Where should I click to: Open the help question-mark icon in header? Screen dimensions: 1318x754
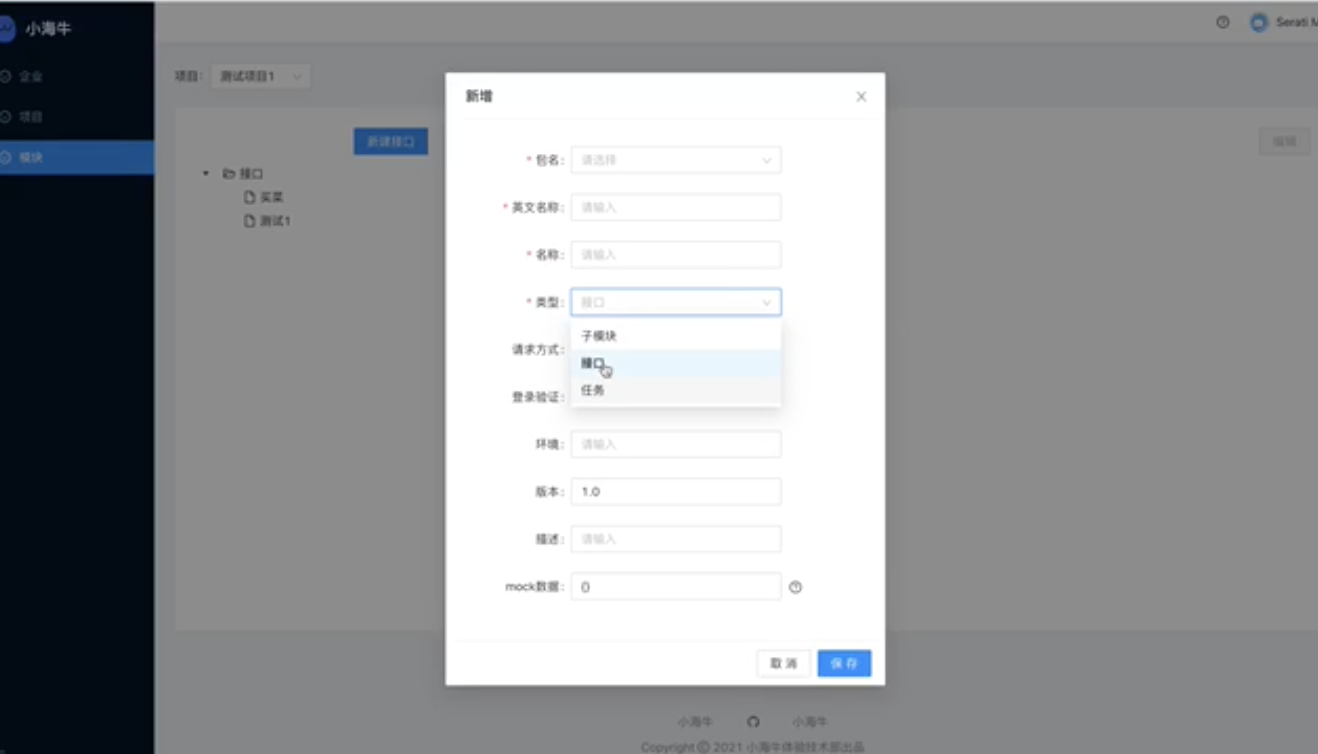pos(1222,22)
